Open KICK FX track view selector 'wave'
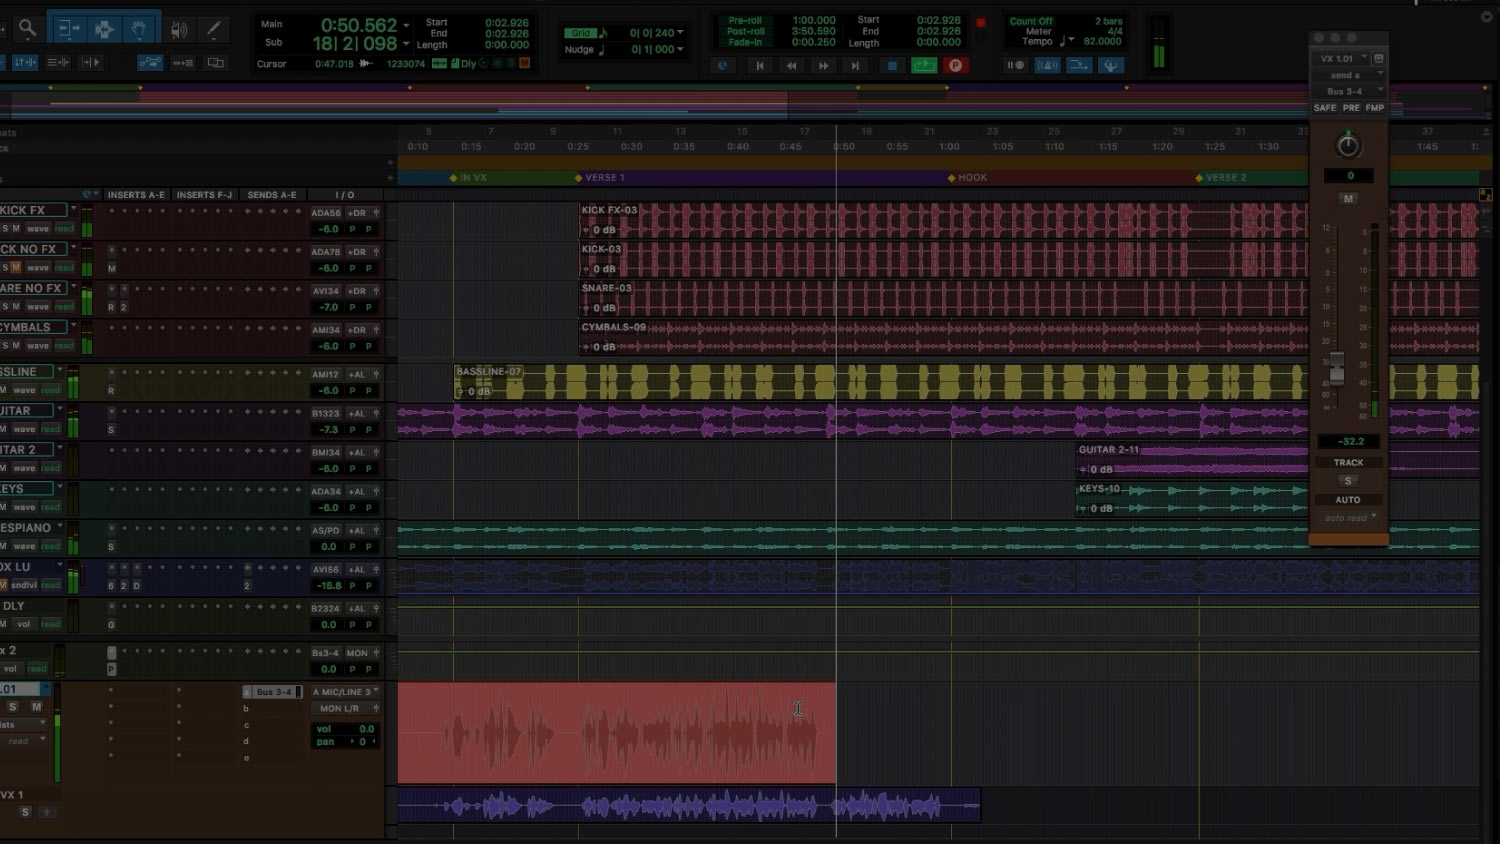This screenshot has width=1500, height=844. pyautogui.click(x=38, y=228)
